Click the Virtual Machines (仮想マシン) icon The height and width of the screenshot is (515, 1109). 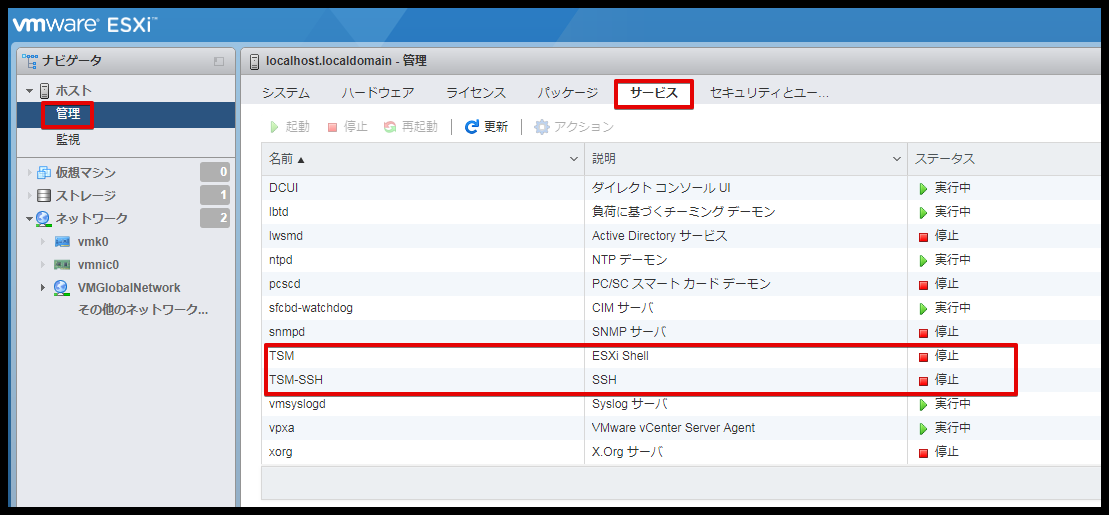click(x=44, y=173)
